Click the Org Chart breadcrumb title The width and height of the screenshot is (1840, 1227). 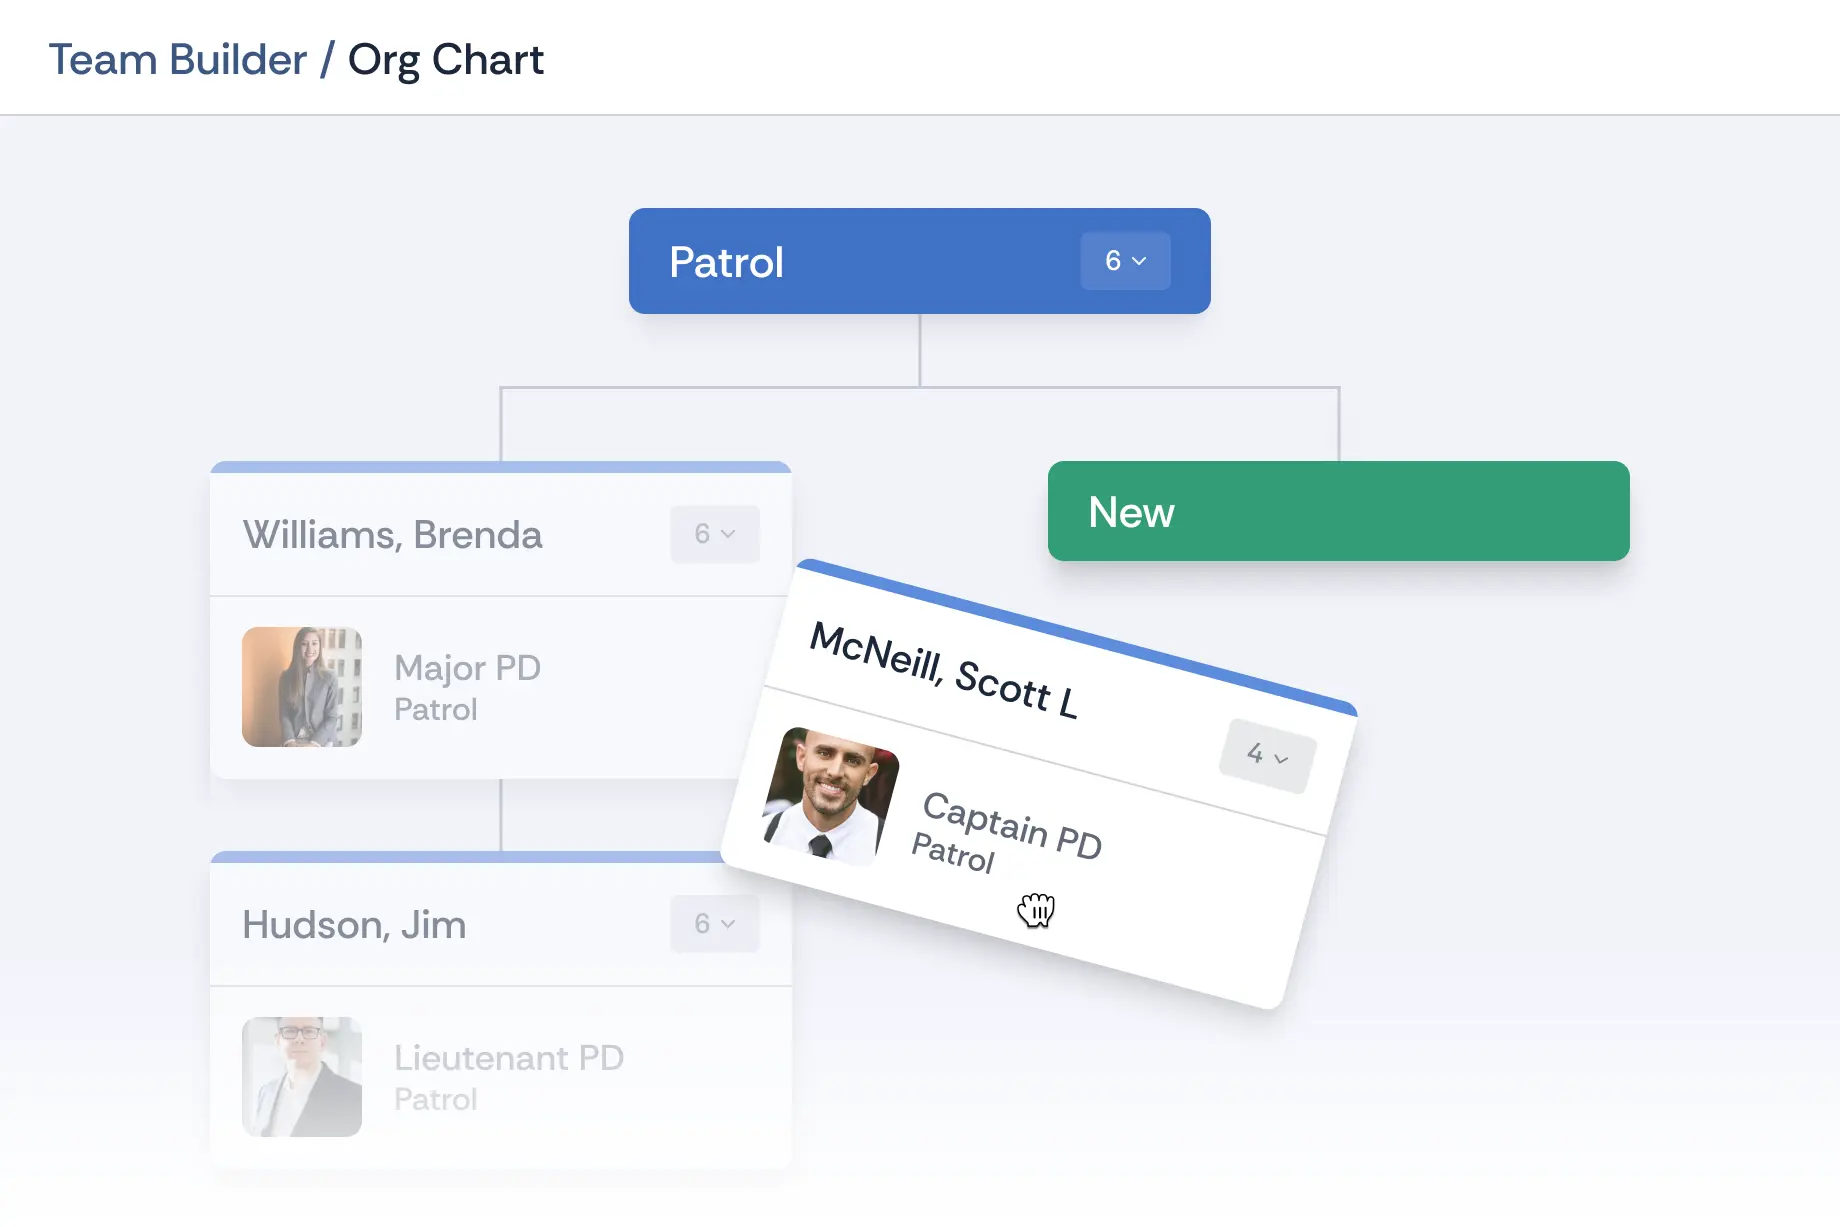[x=445, y=60]
